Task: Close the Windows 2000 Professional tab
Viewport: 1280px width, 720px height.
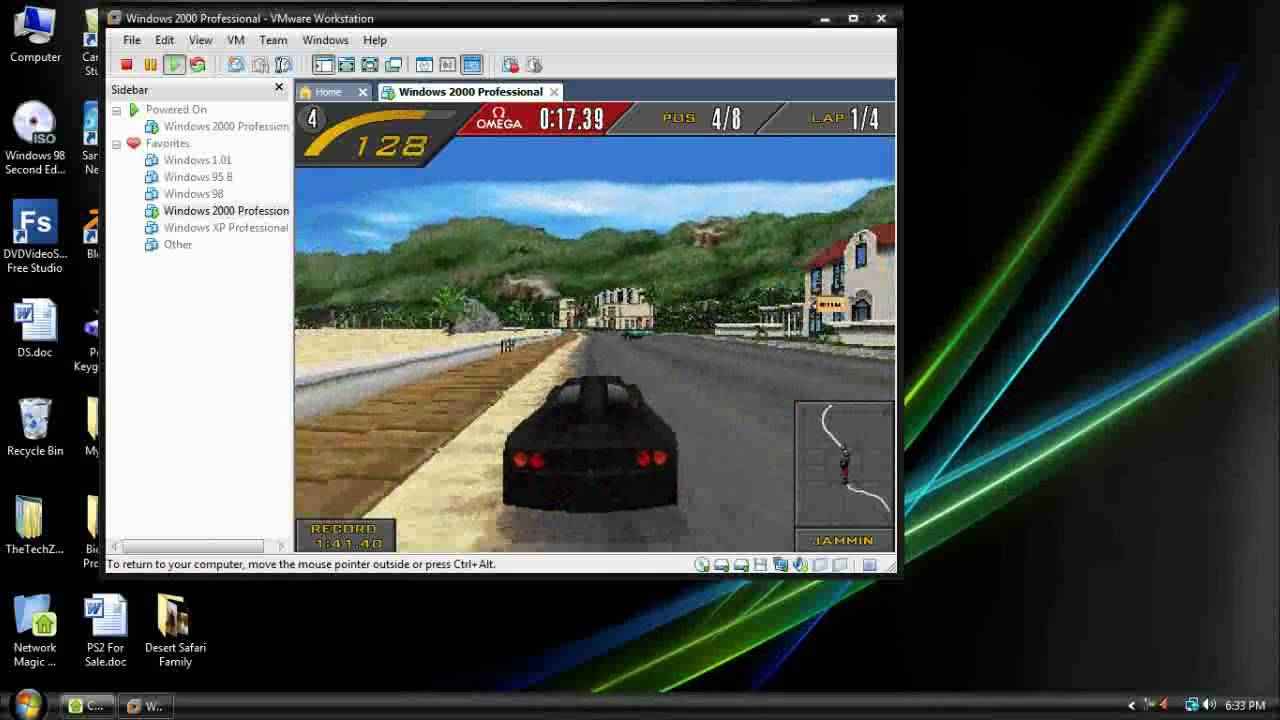Action: coord(554,92)
